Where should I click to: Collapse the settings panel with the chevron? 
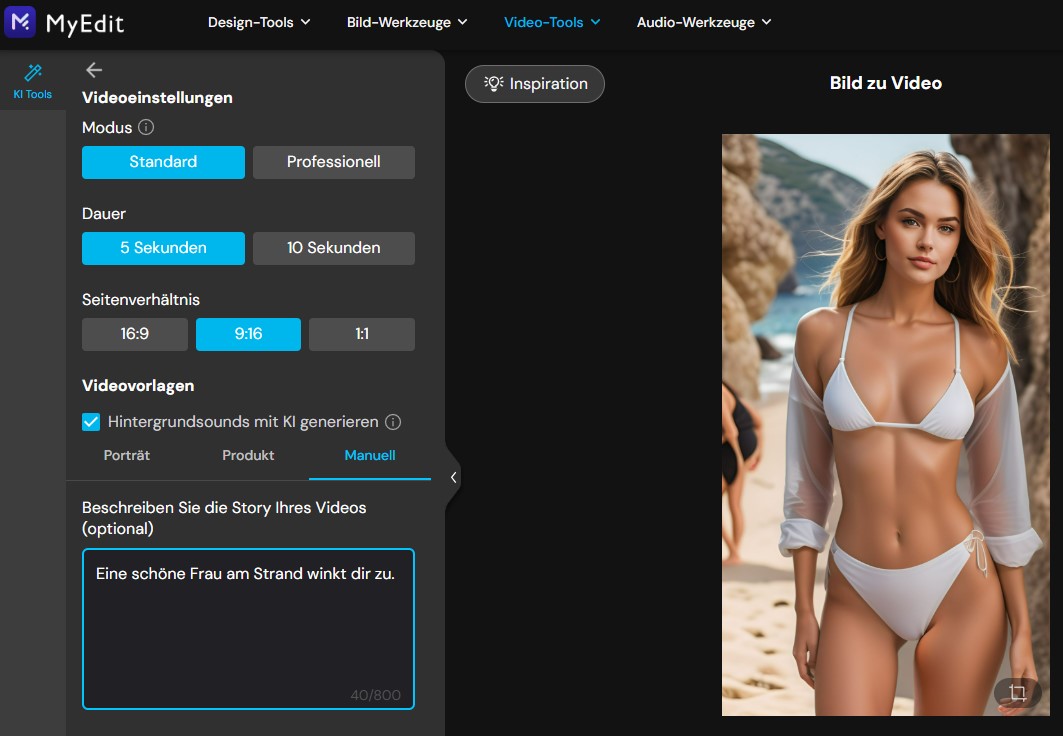pos(453,477)
